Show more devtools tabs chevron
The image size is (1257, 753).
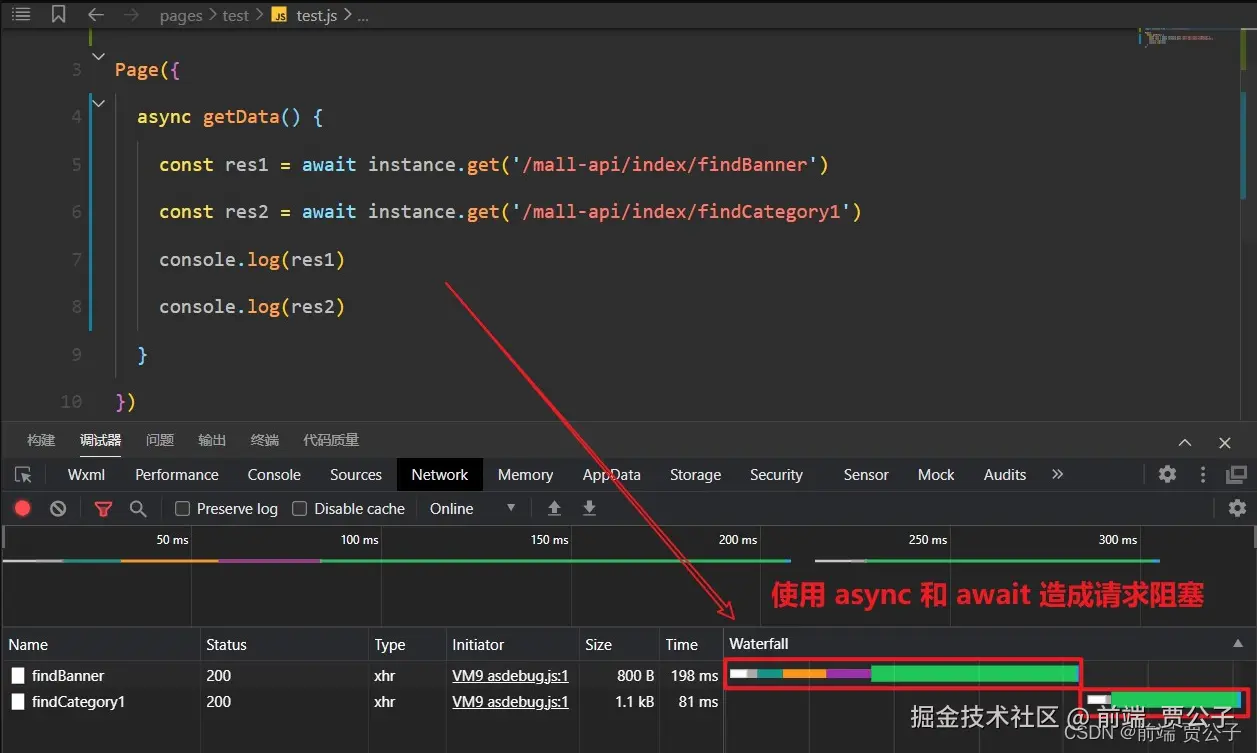[1058, 474]
